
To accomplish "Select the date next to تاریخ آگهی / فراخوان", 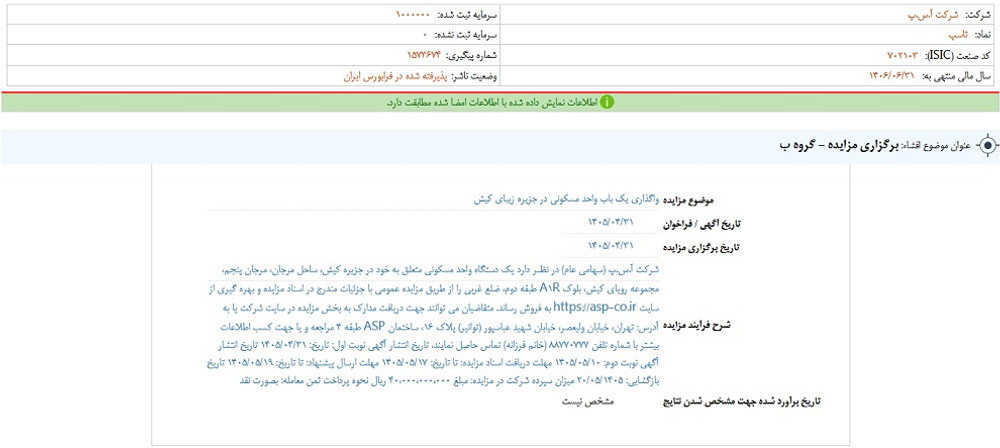I will [x=611, y=223].
